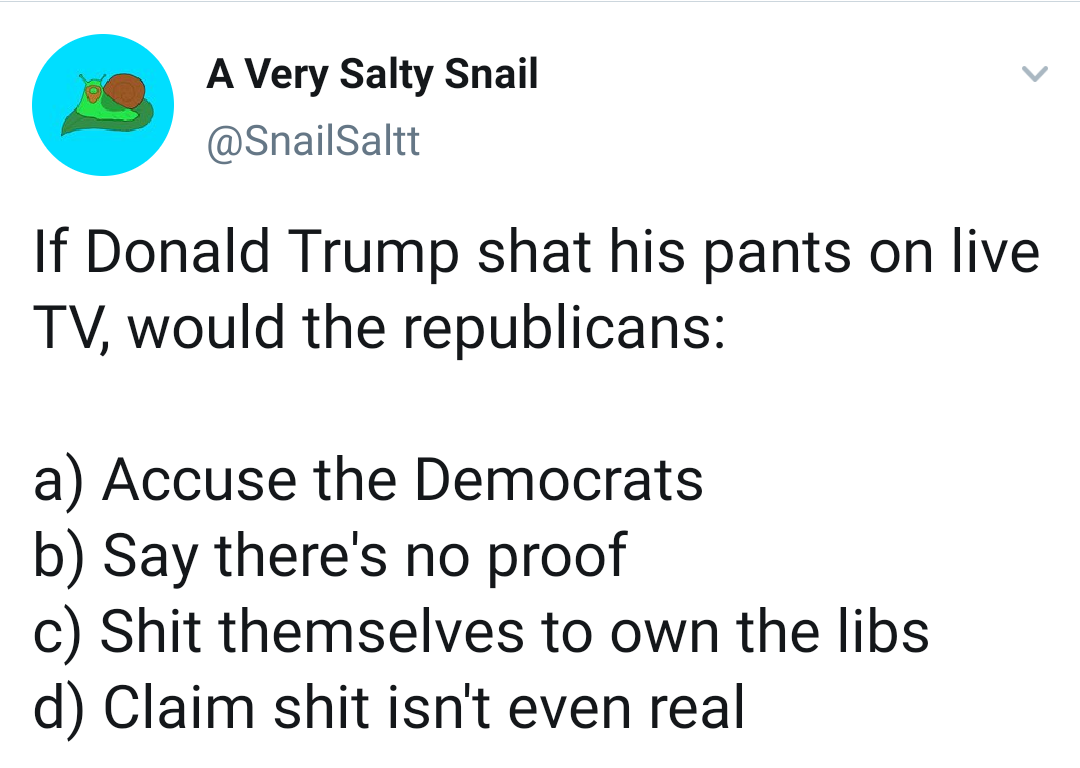1080x768 pixels.
Task: Click the word 'Democrats' in option a
Action: tap(559, 480)
